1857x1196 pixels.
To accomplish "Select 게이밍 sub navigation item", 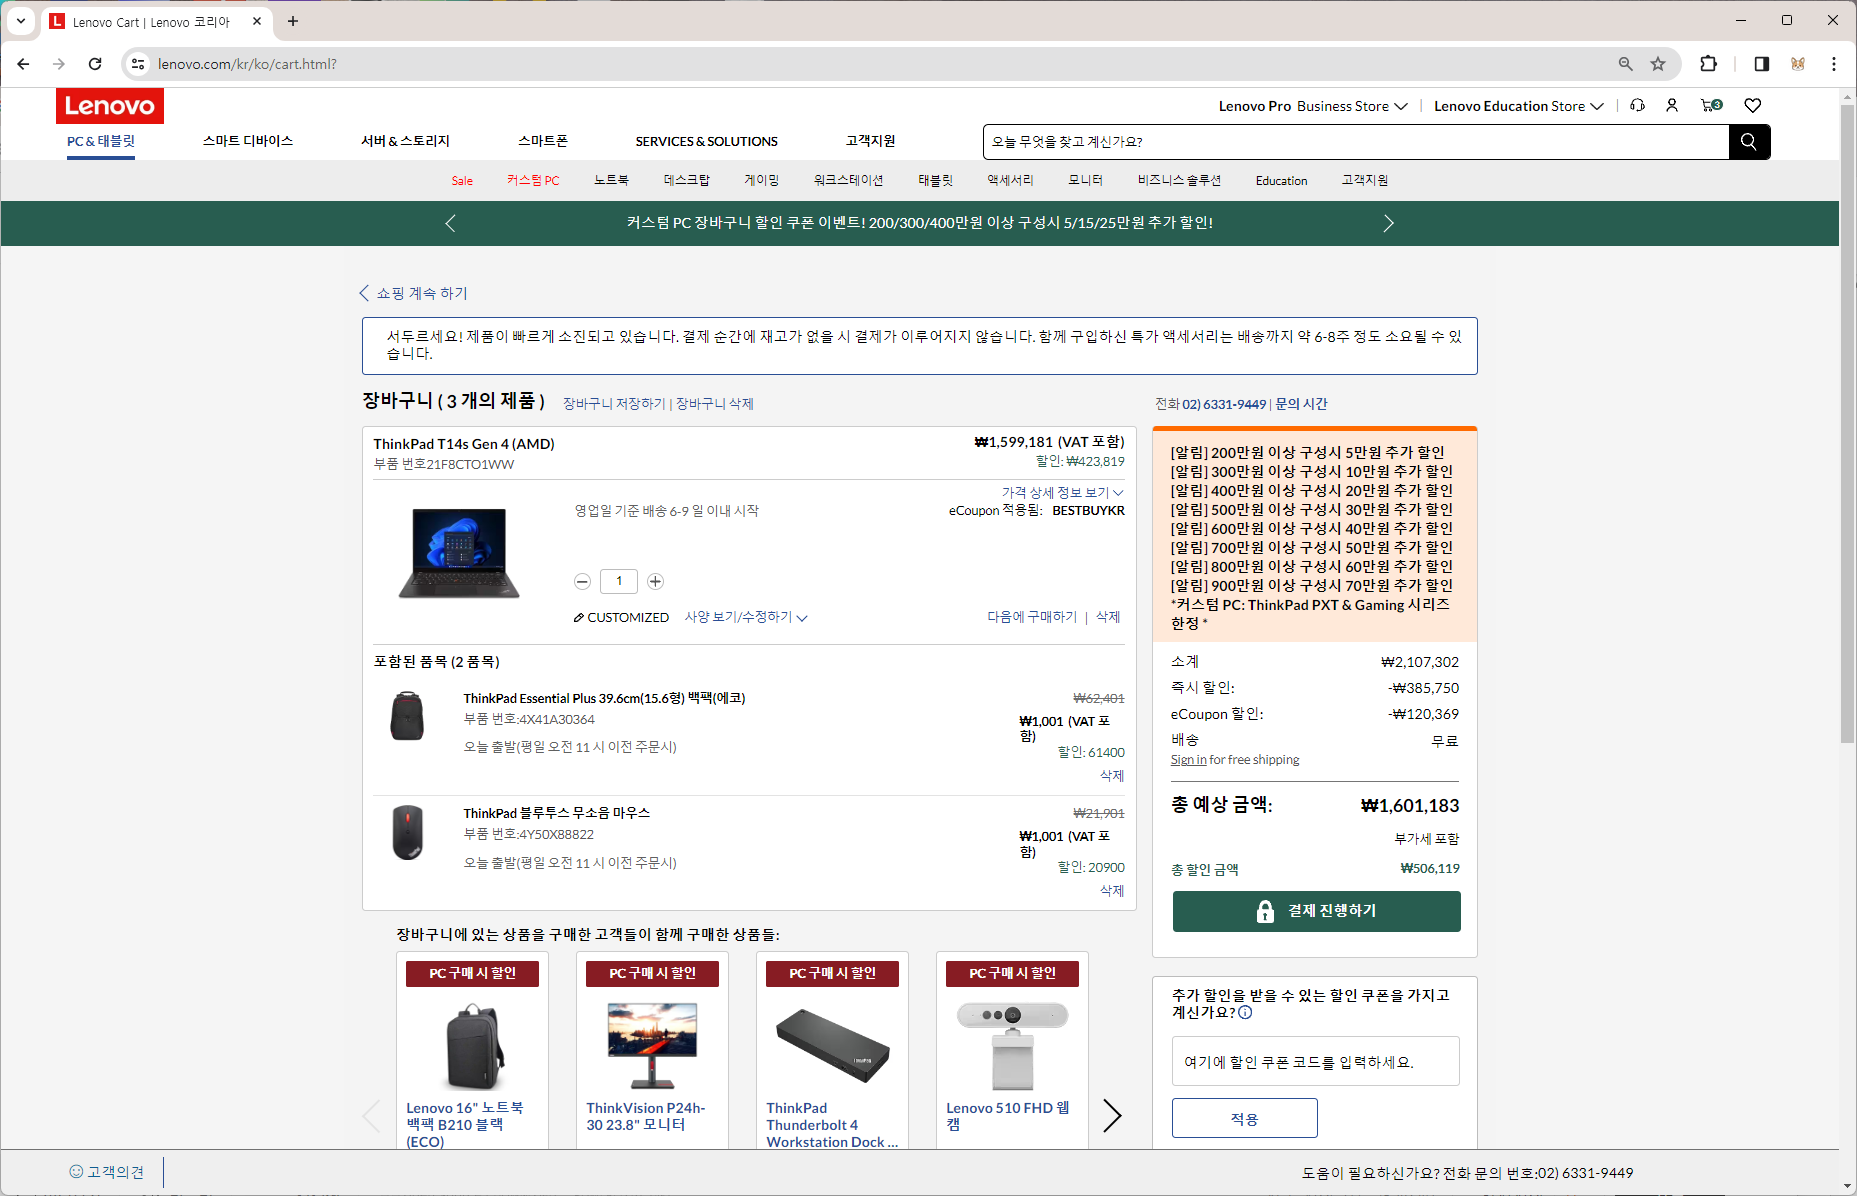I will pos(761,180).
